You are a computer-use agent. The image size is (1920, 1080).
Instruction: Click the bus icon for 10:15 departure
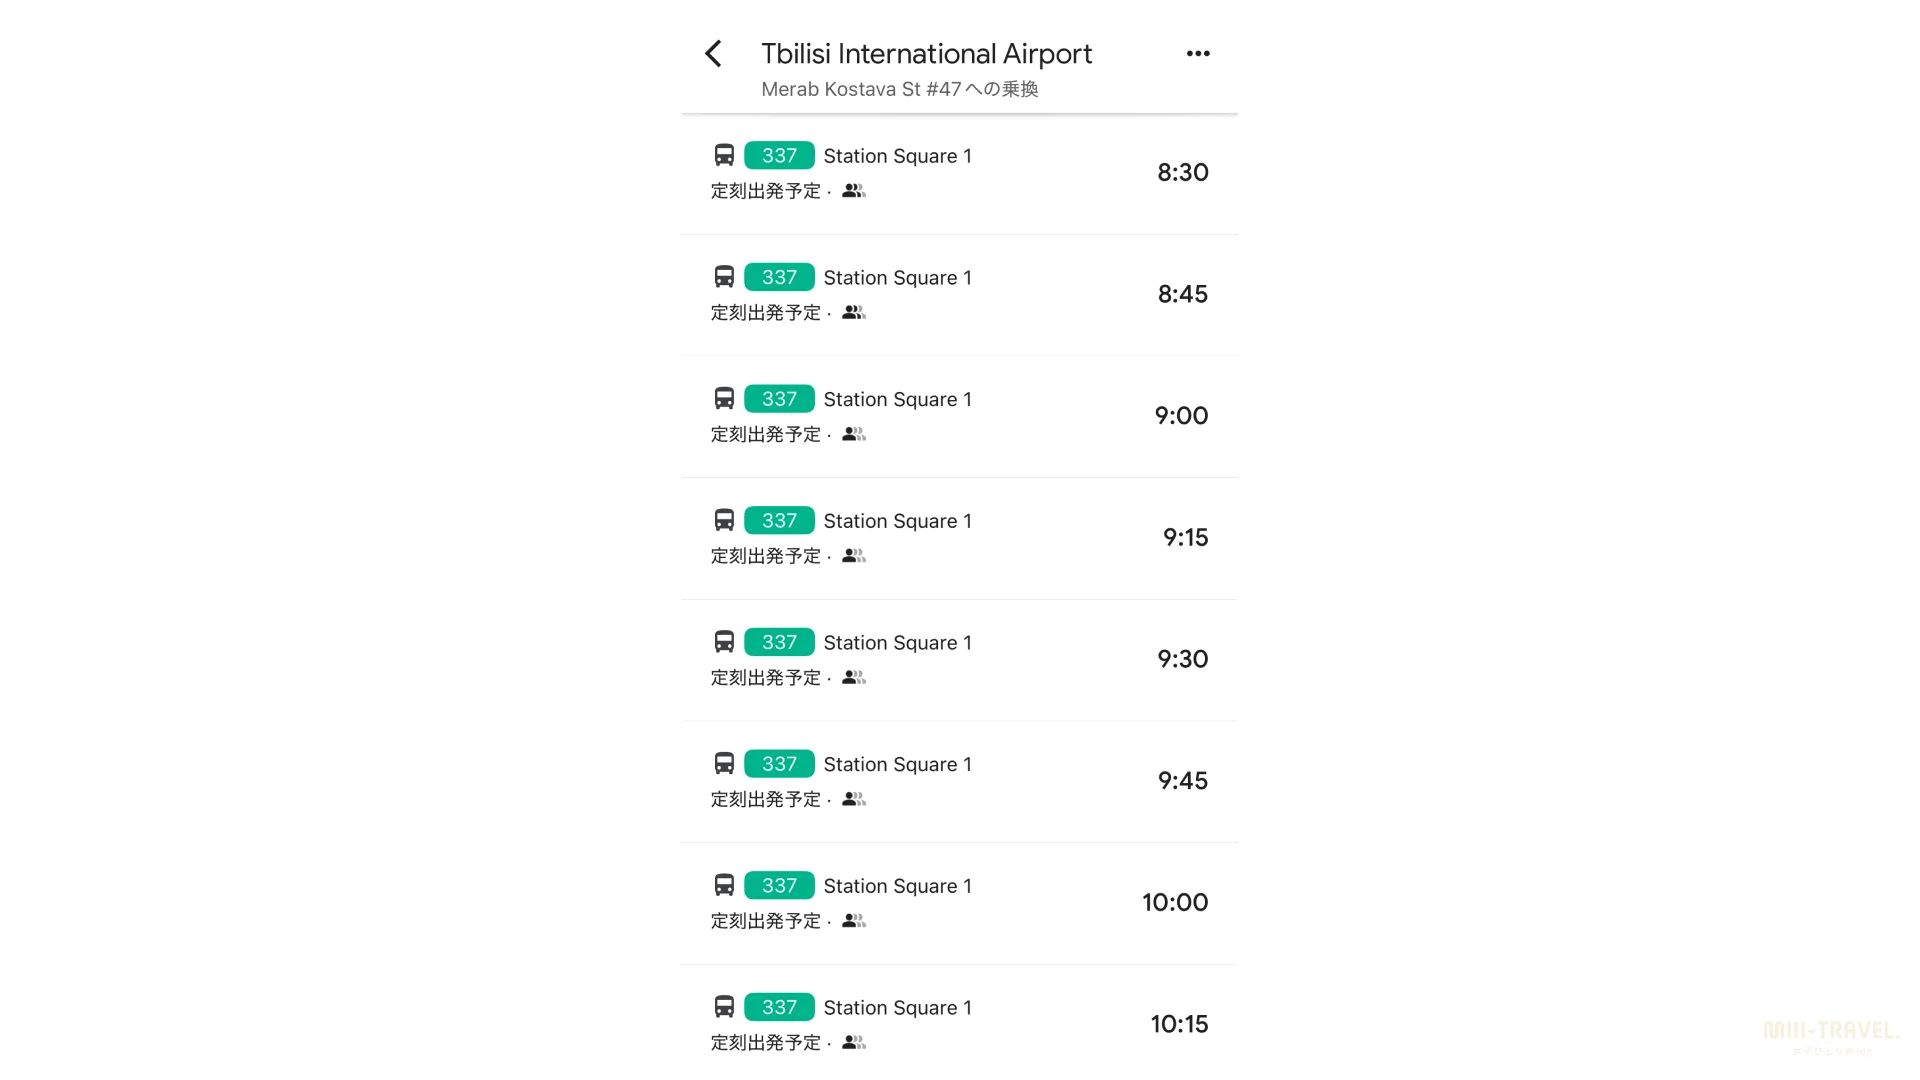tap(724, 1006)
